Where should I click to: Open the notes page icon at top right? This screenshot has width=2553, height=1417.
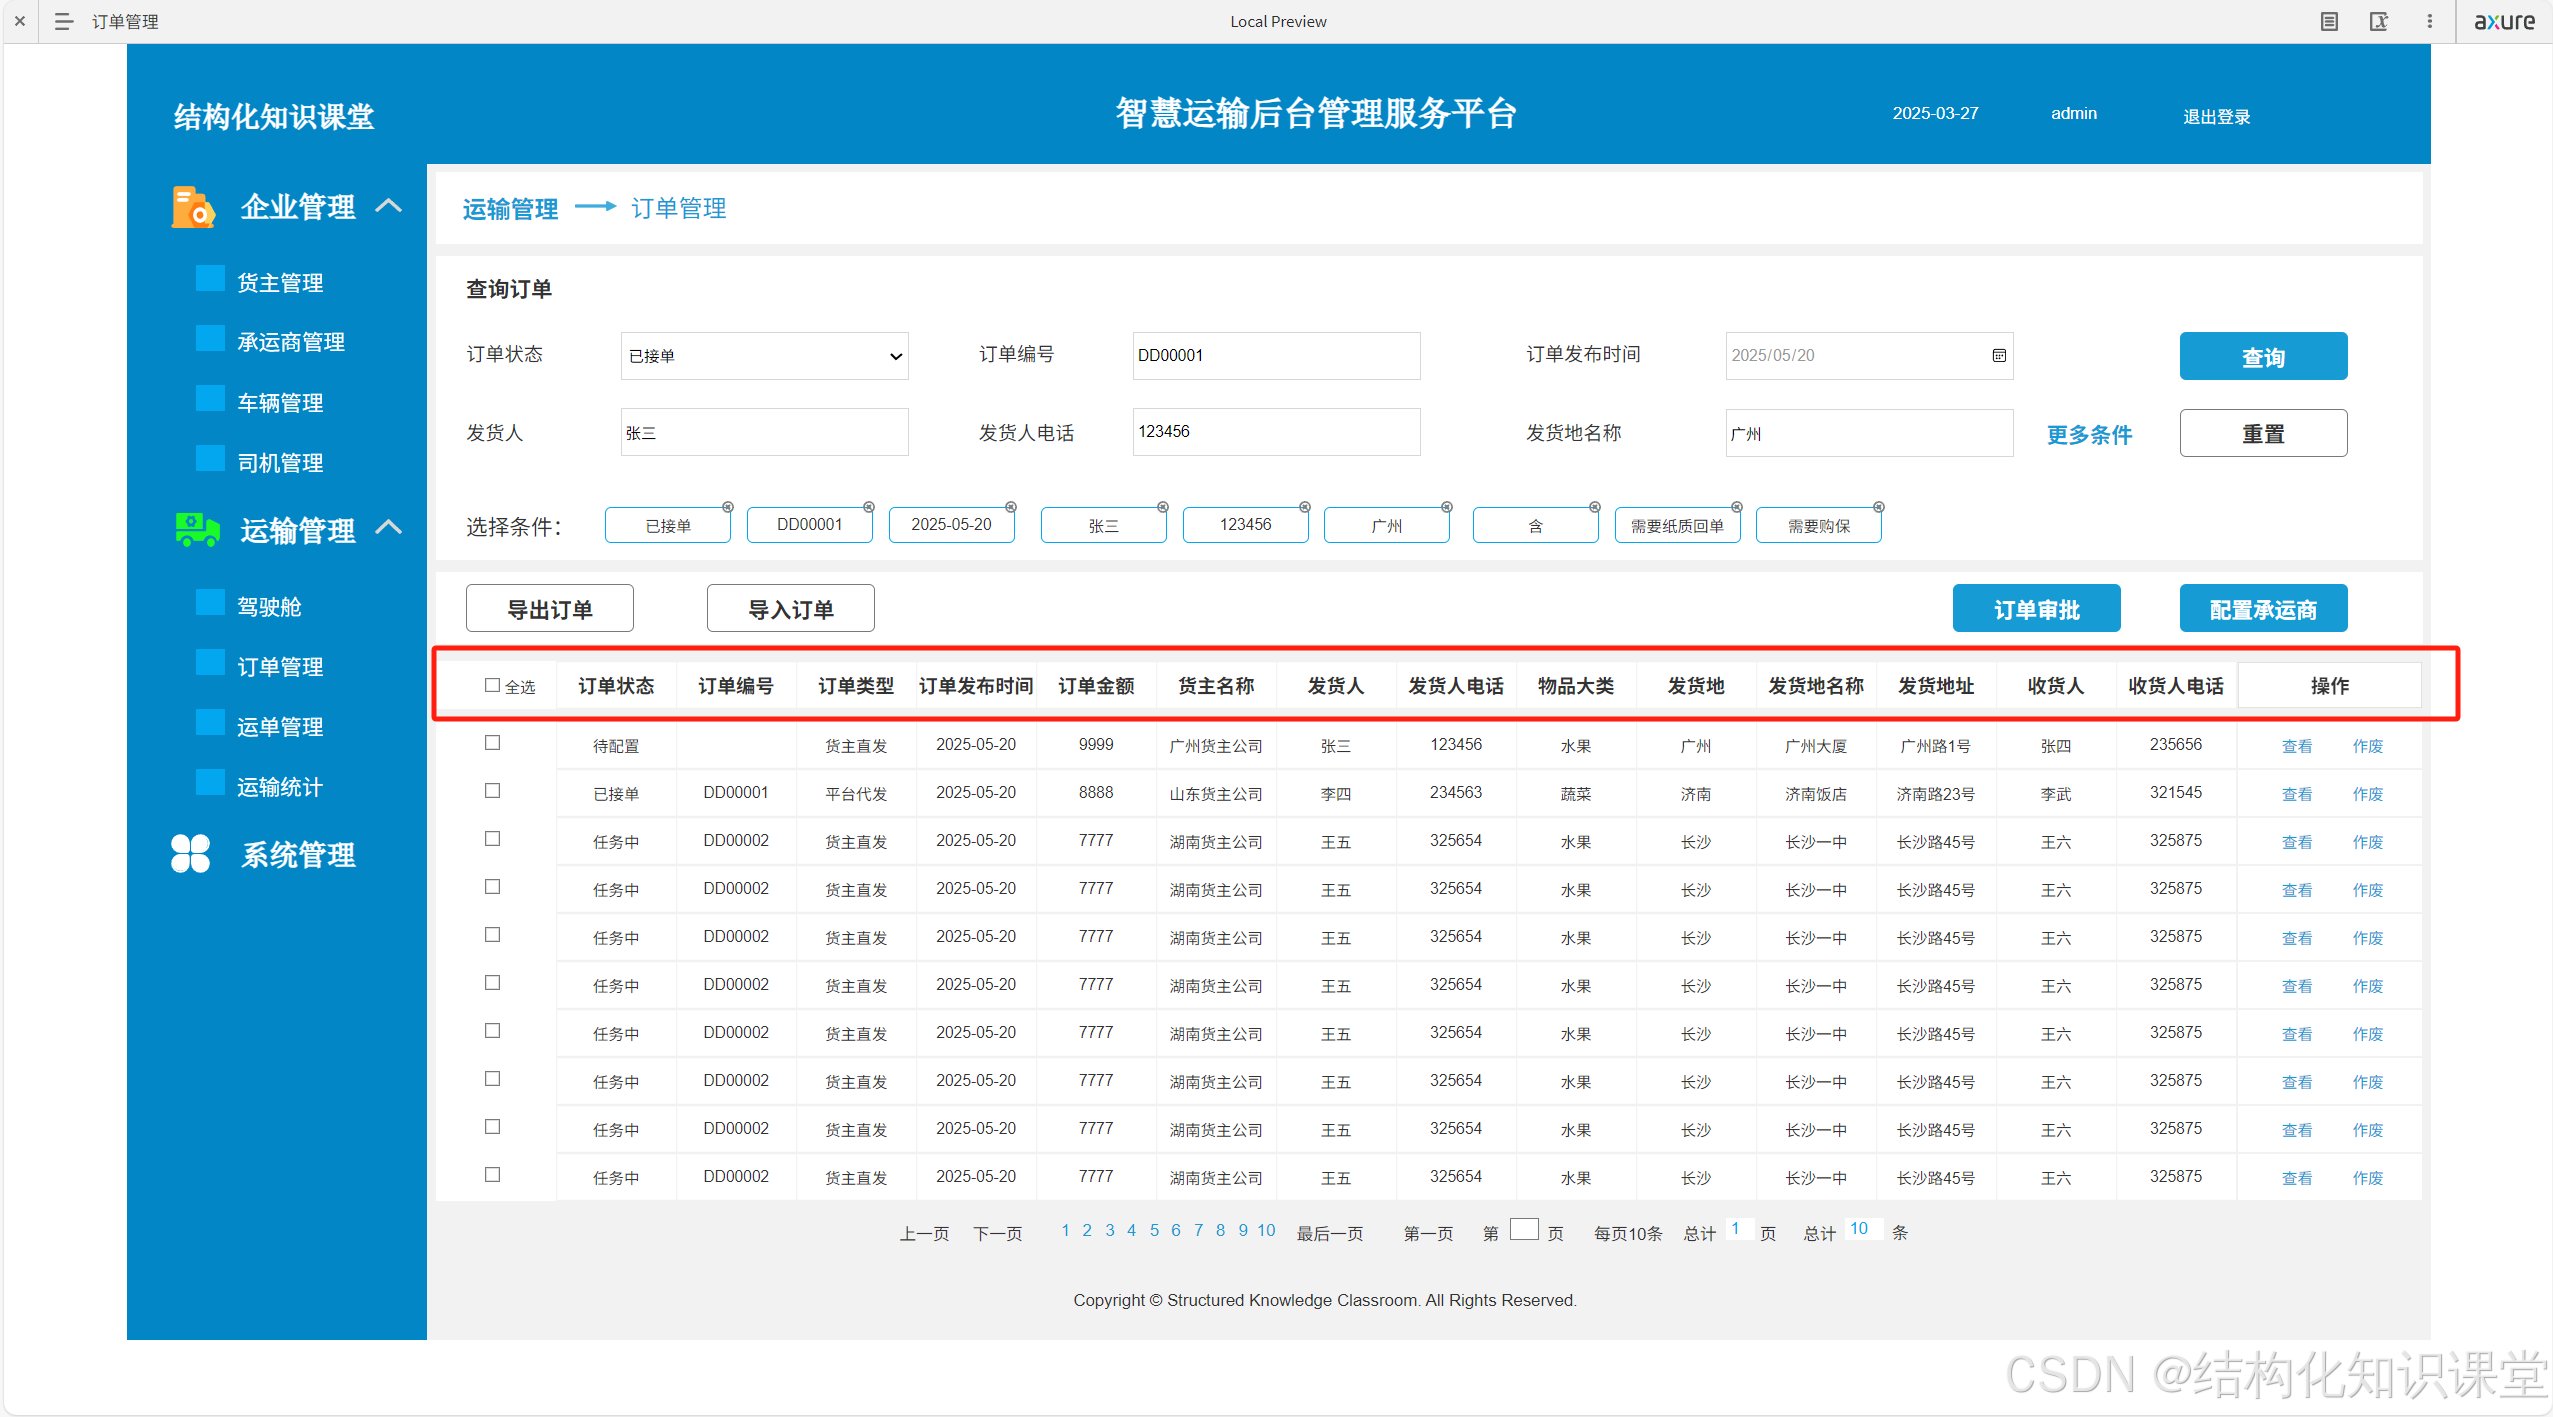click(2329, 21)
